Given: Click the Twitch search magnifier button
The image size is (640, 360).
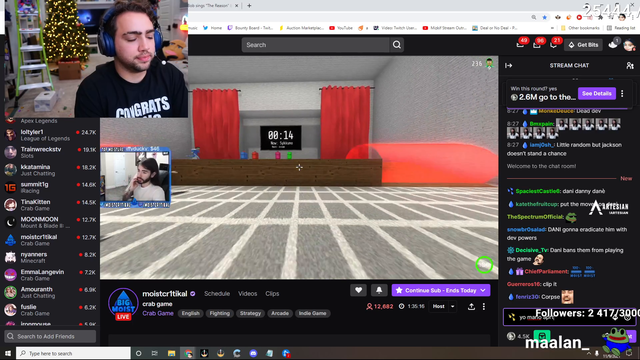Looking at the screenshot, I should tap(397, 45).
